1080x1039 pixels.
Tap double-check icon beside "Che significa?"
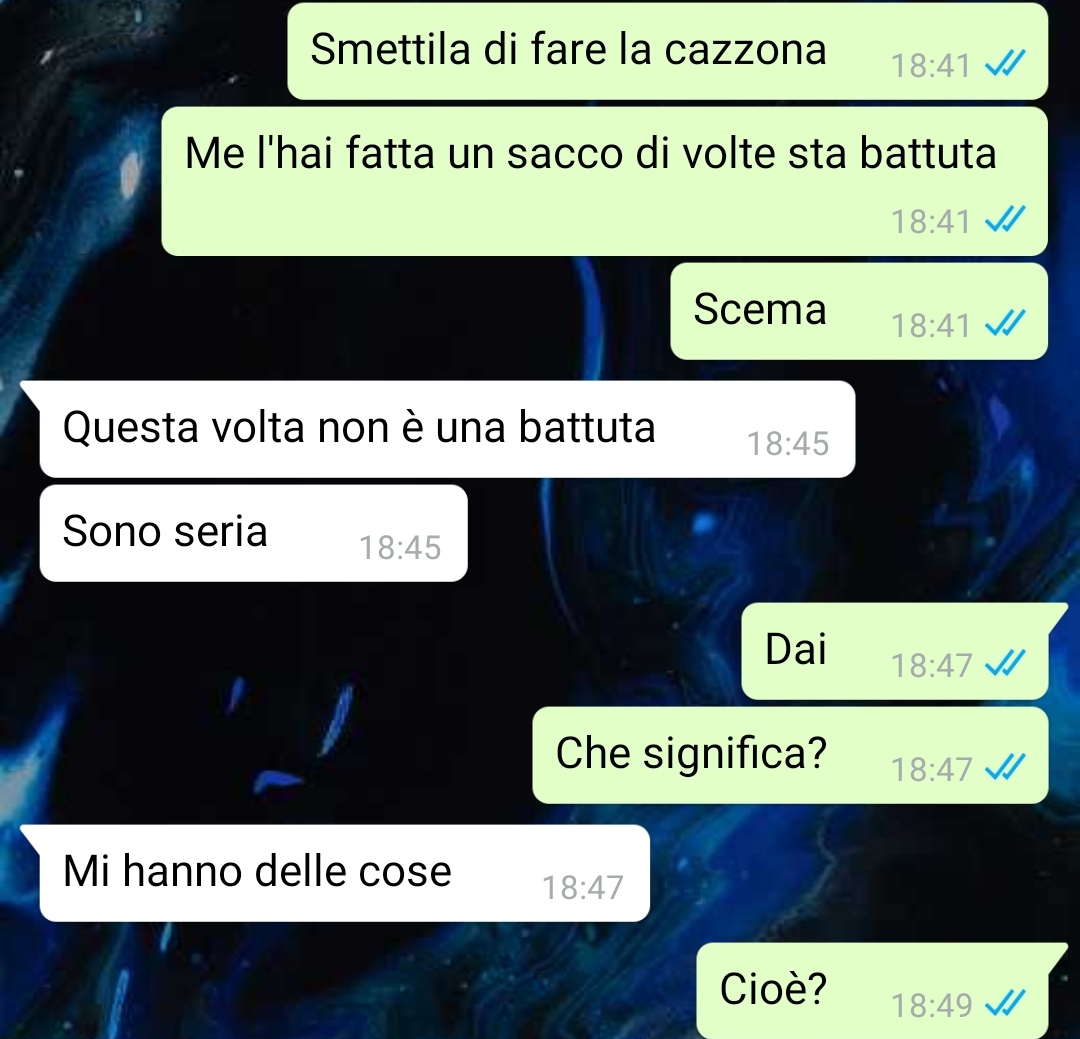1006,768
